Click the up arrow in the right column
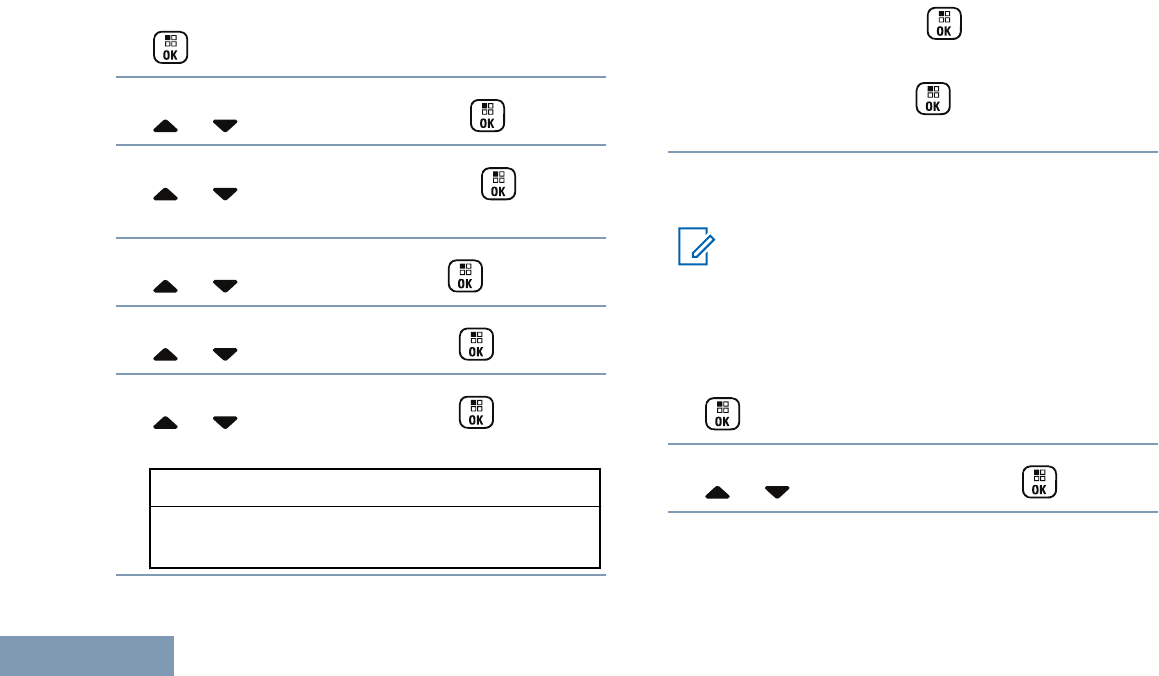1159x676 pixels. pos(718,493)
